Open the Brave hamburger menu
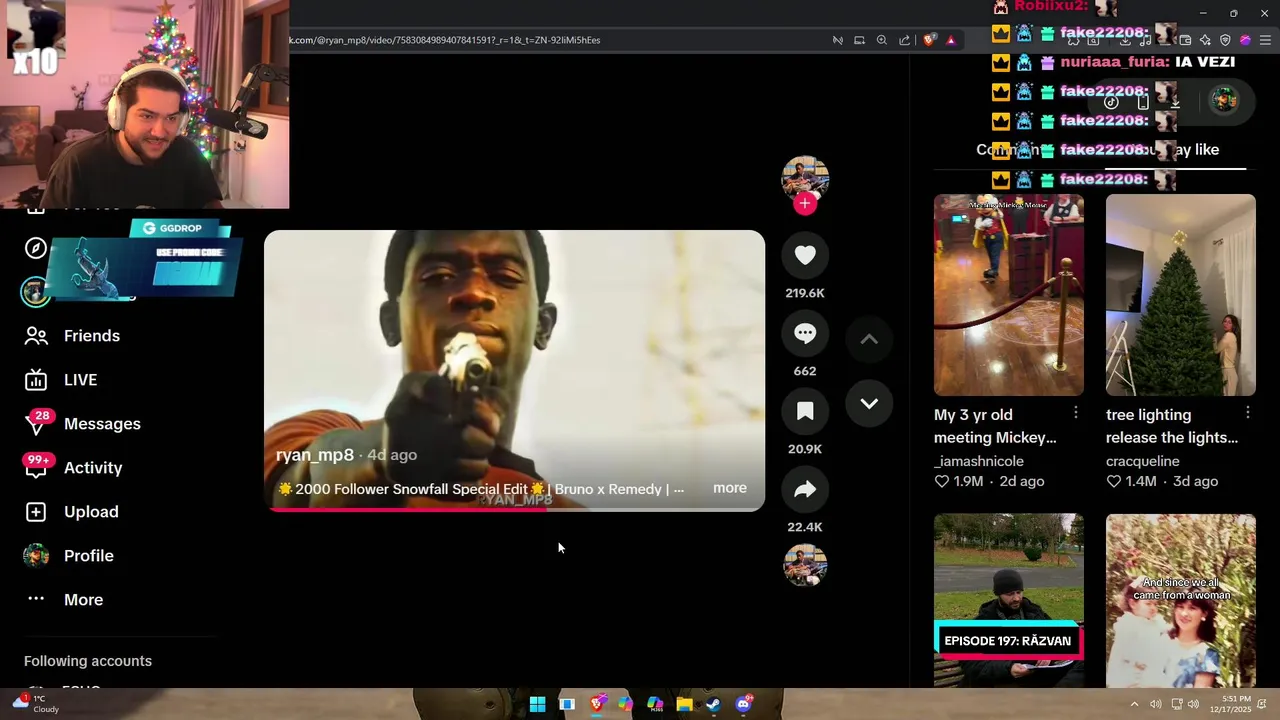 pyautogui.click(x=1265, y=40)
